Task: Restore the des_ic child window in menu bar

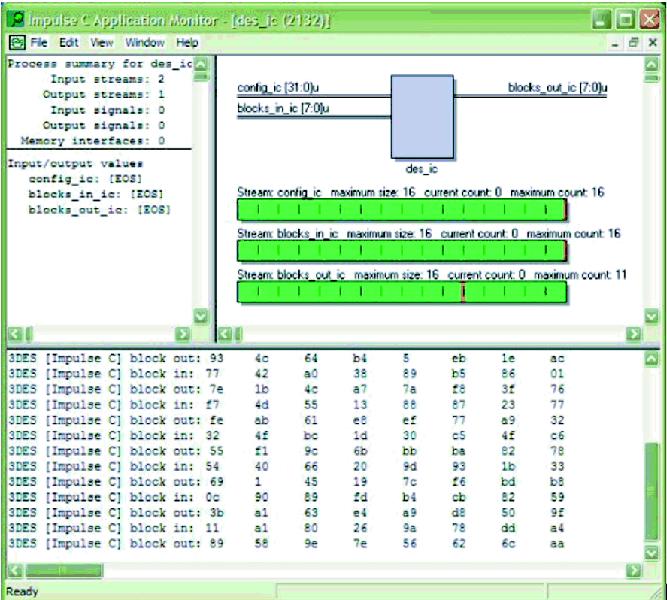Action: (x=634, y=43)
